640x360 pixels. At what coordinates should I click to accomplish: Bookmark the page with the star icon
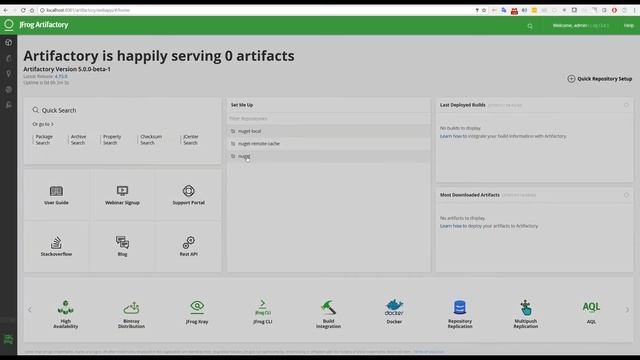(484, 10)
